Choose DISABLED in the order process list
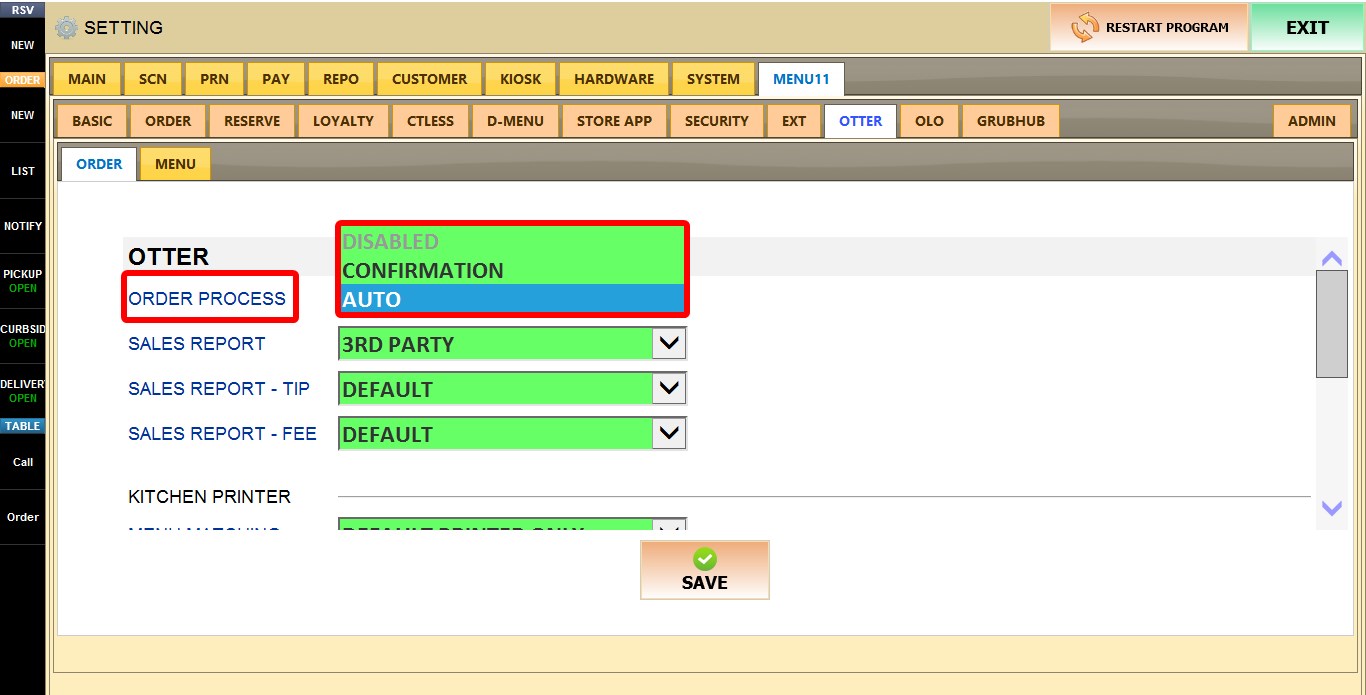 tap(513, 241)
